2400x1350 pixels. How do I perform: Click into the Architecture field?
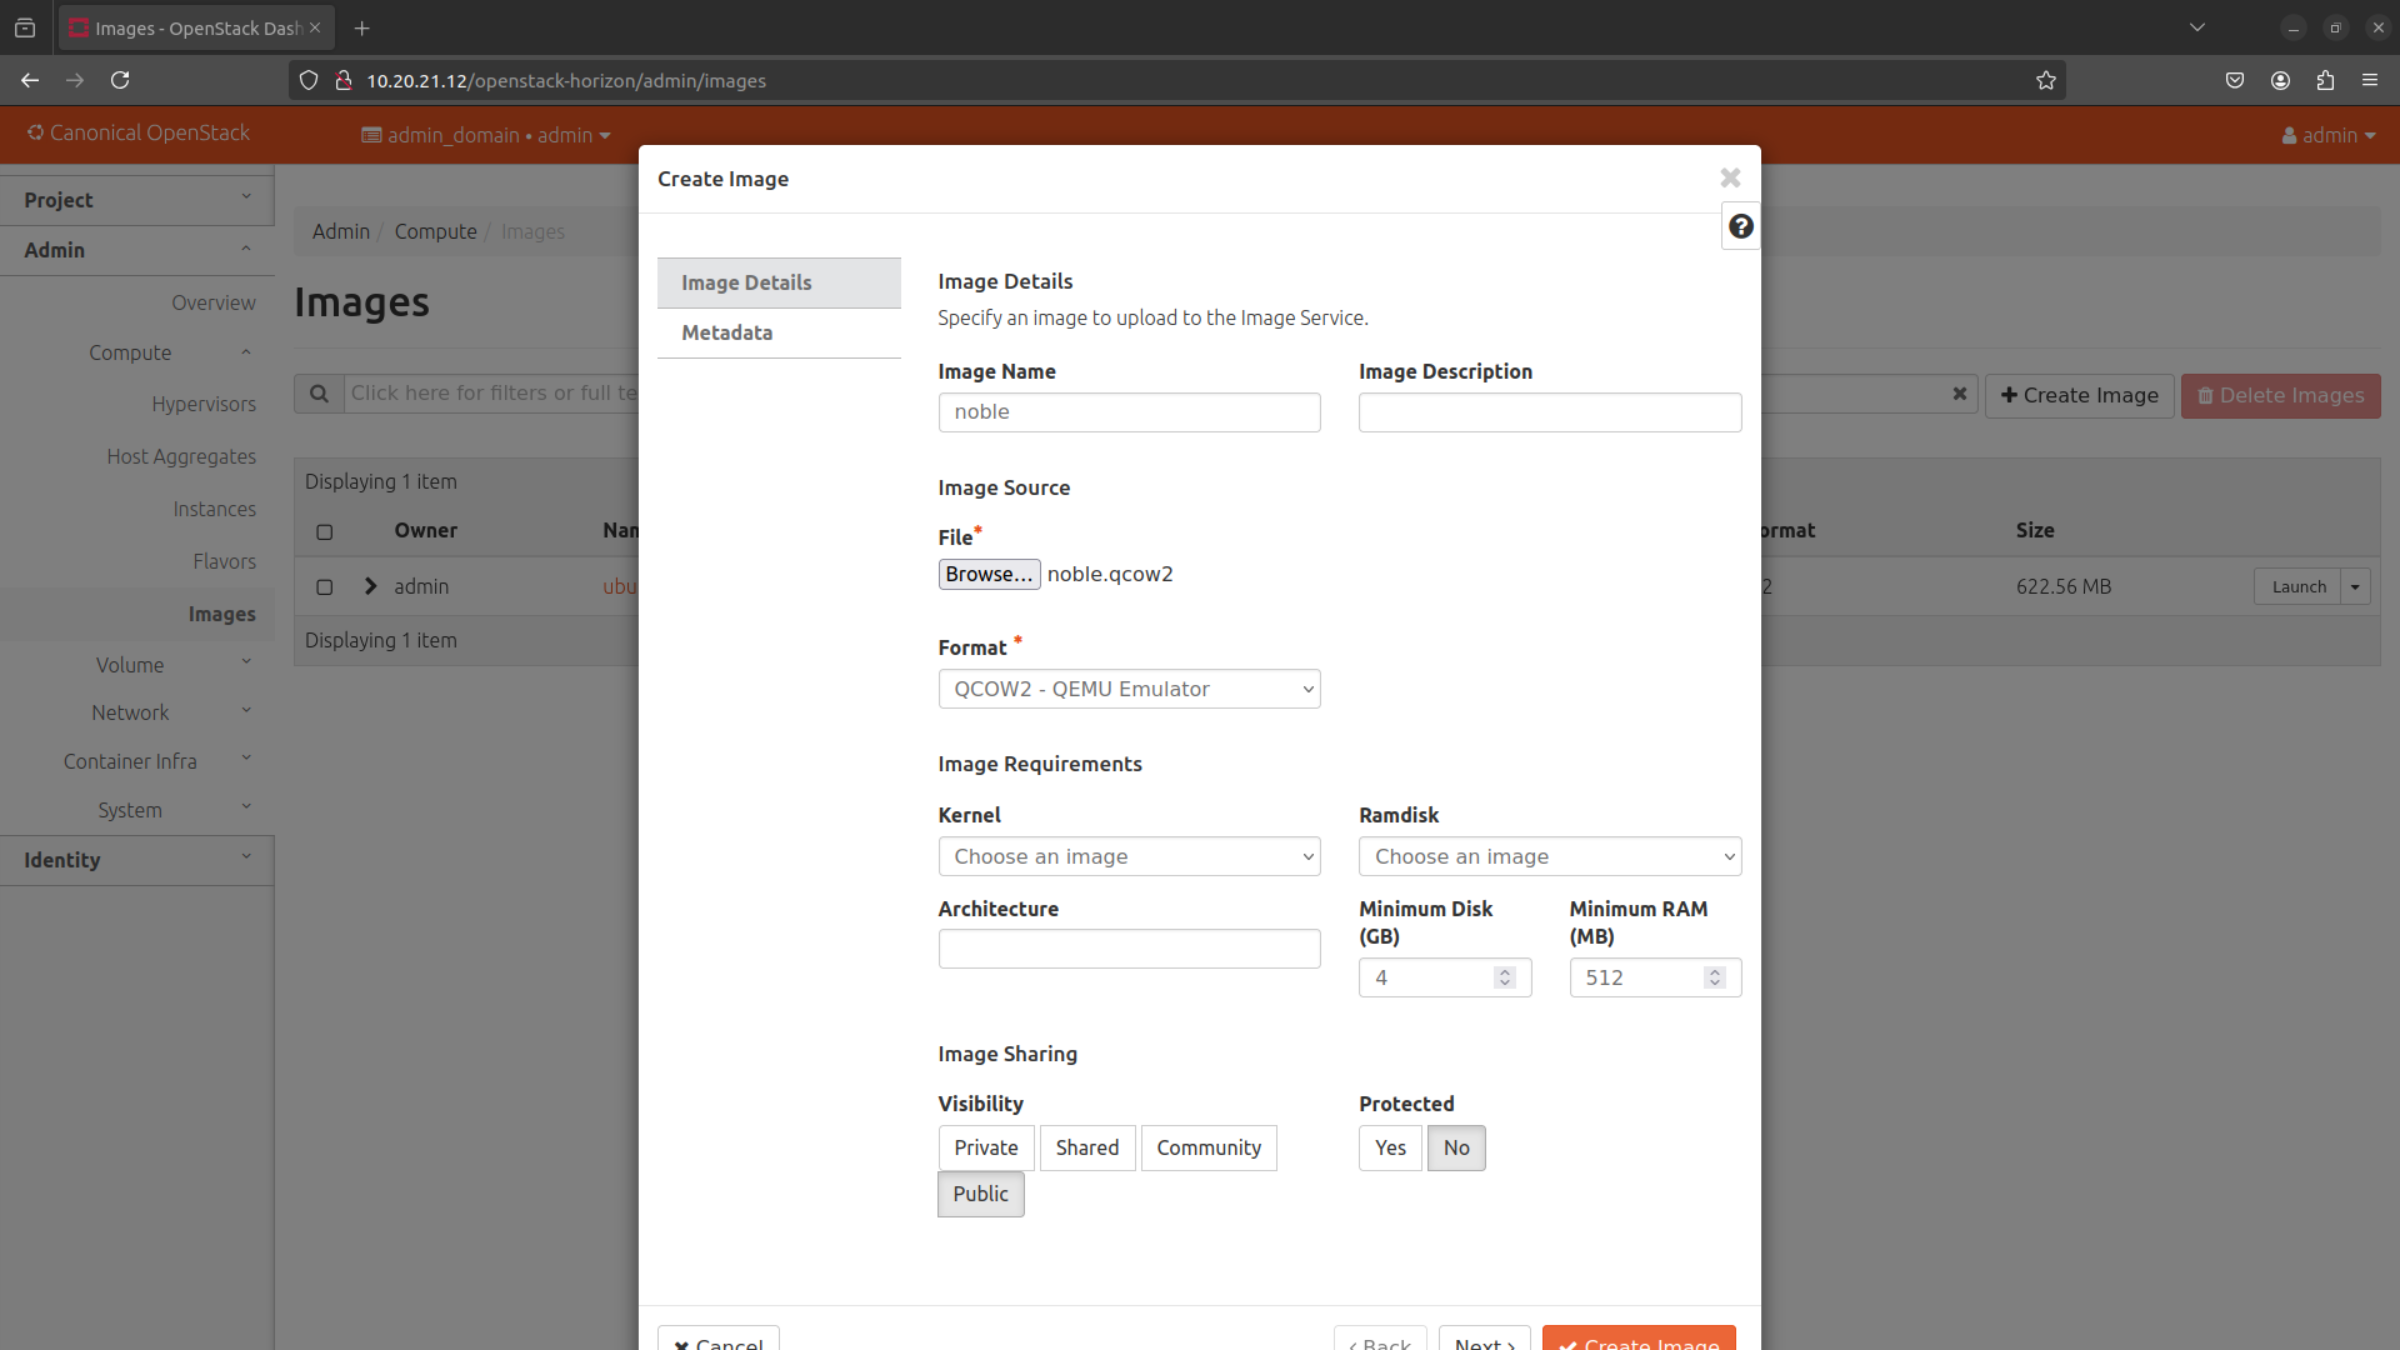coord(1129,948)
